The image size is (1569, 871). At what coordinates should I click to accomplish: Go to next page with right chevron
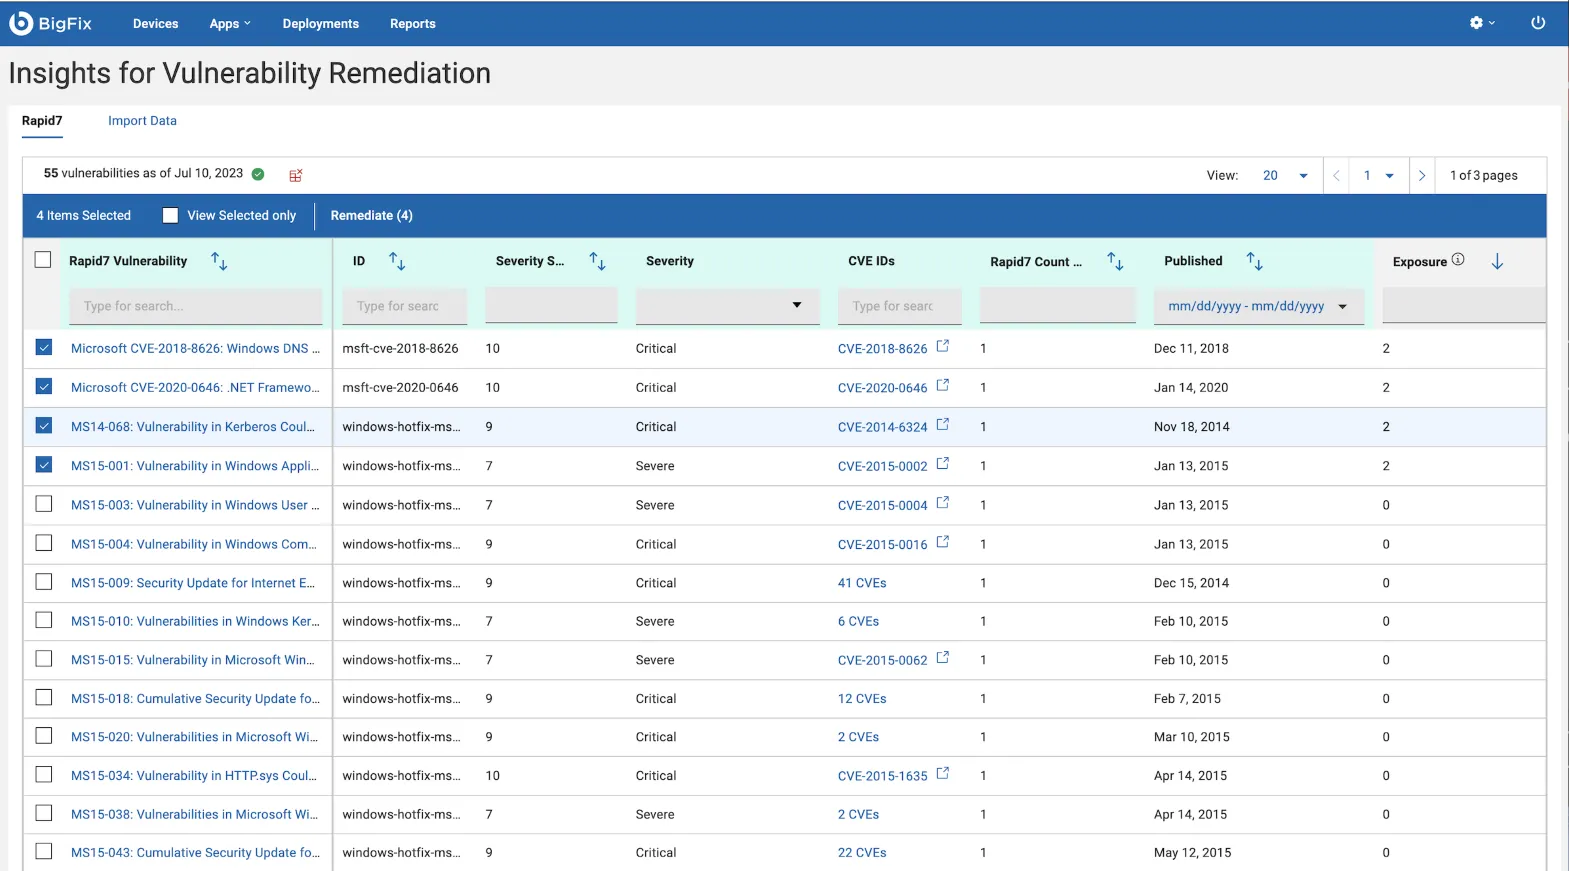pos(1421,175)
